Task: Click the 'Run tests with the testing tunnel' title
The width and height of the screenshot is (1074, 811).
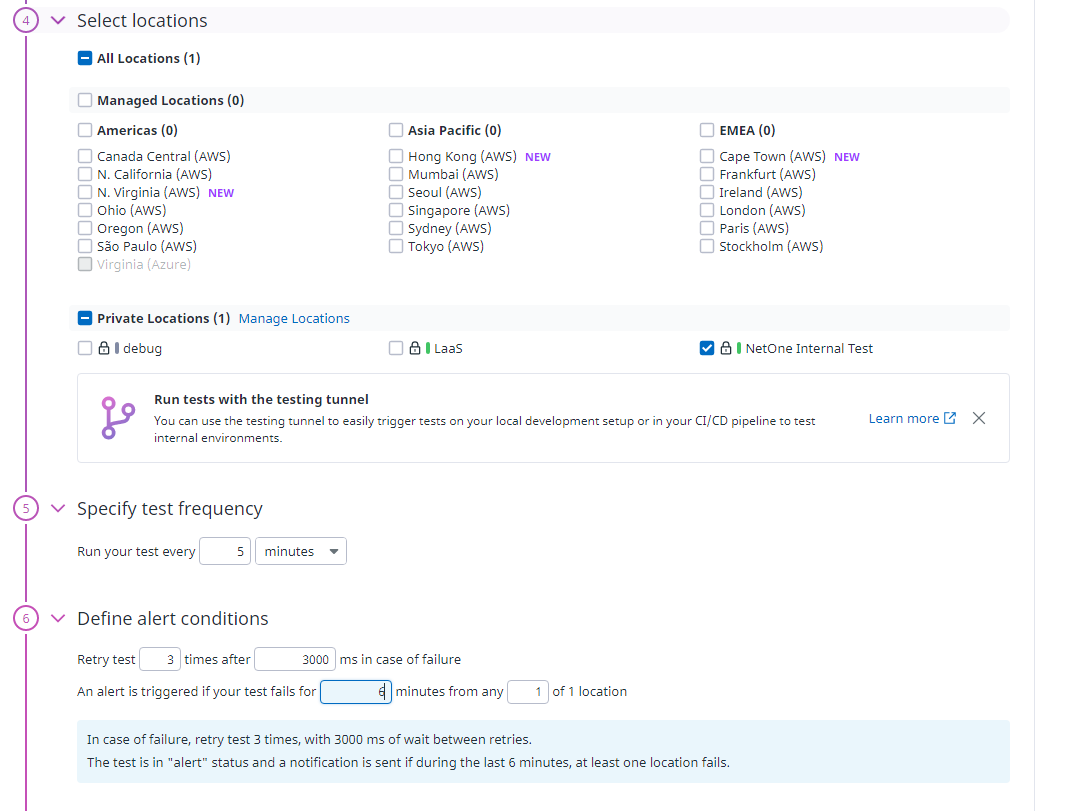Action: [261, 399]
